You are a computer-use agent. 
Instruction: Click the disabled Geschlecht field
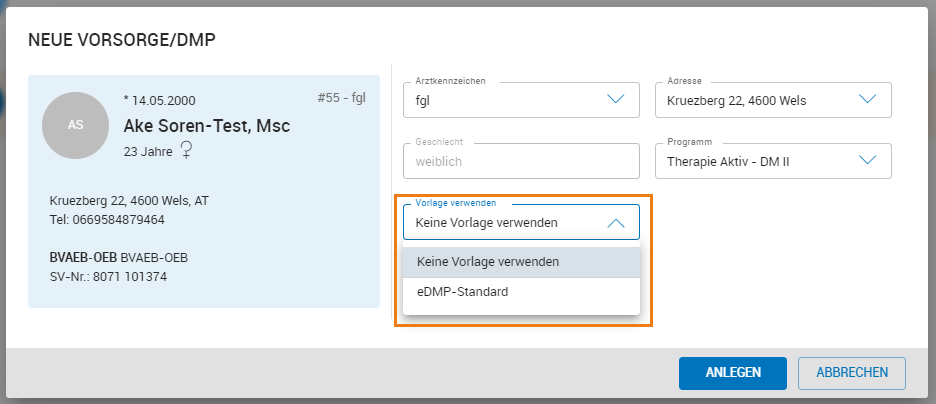520,160
